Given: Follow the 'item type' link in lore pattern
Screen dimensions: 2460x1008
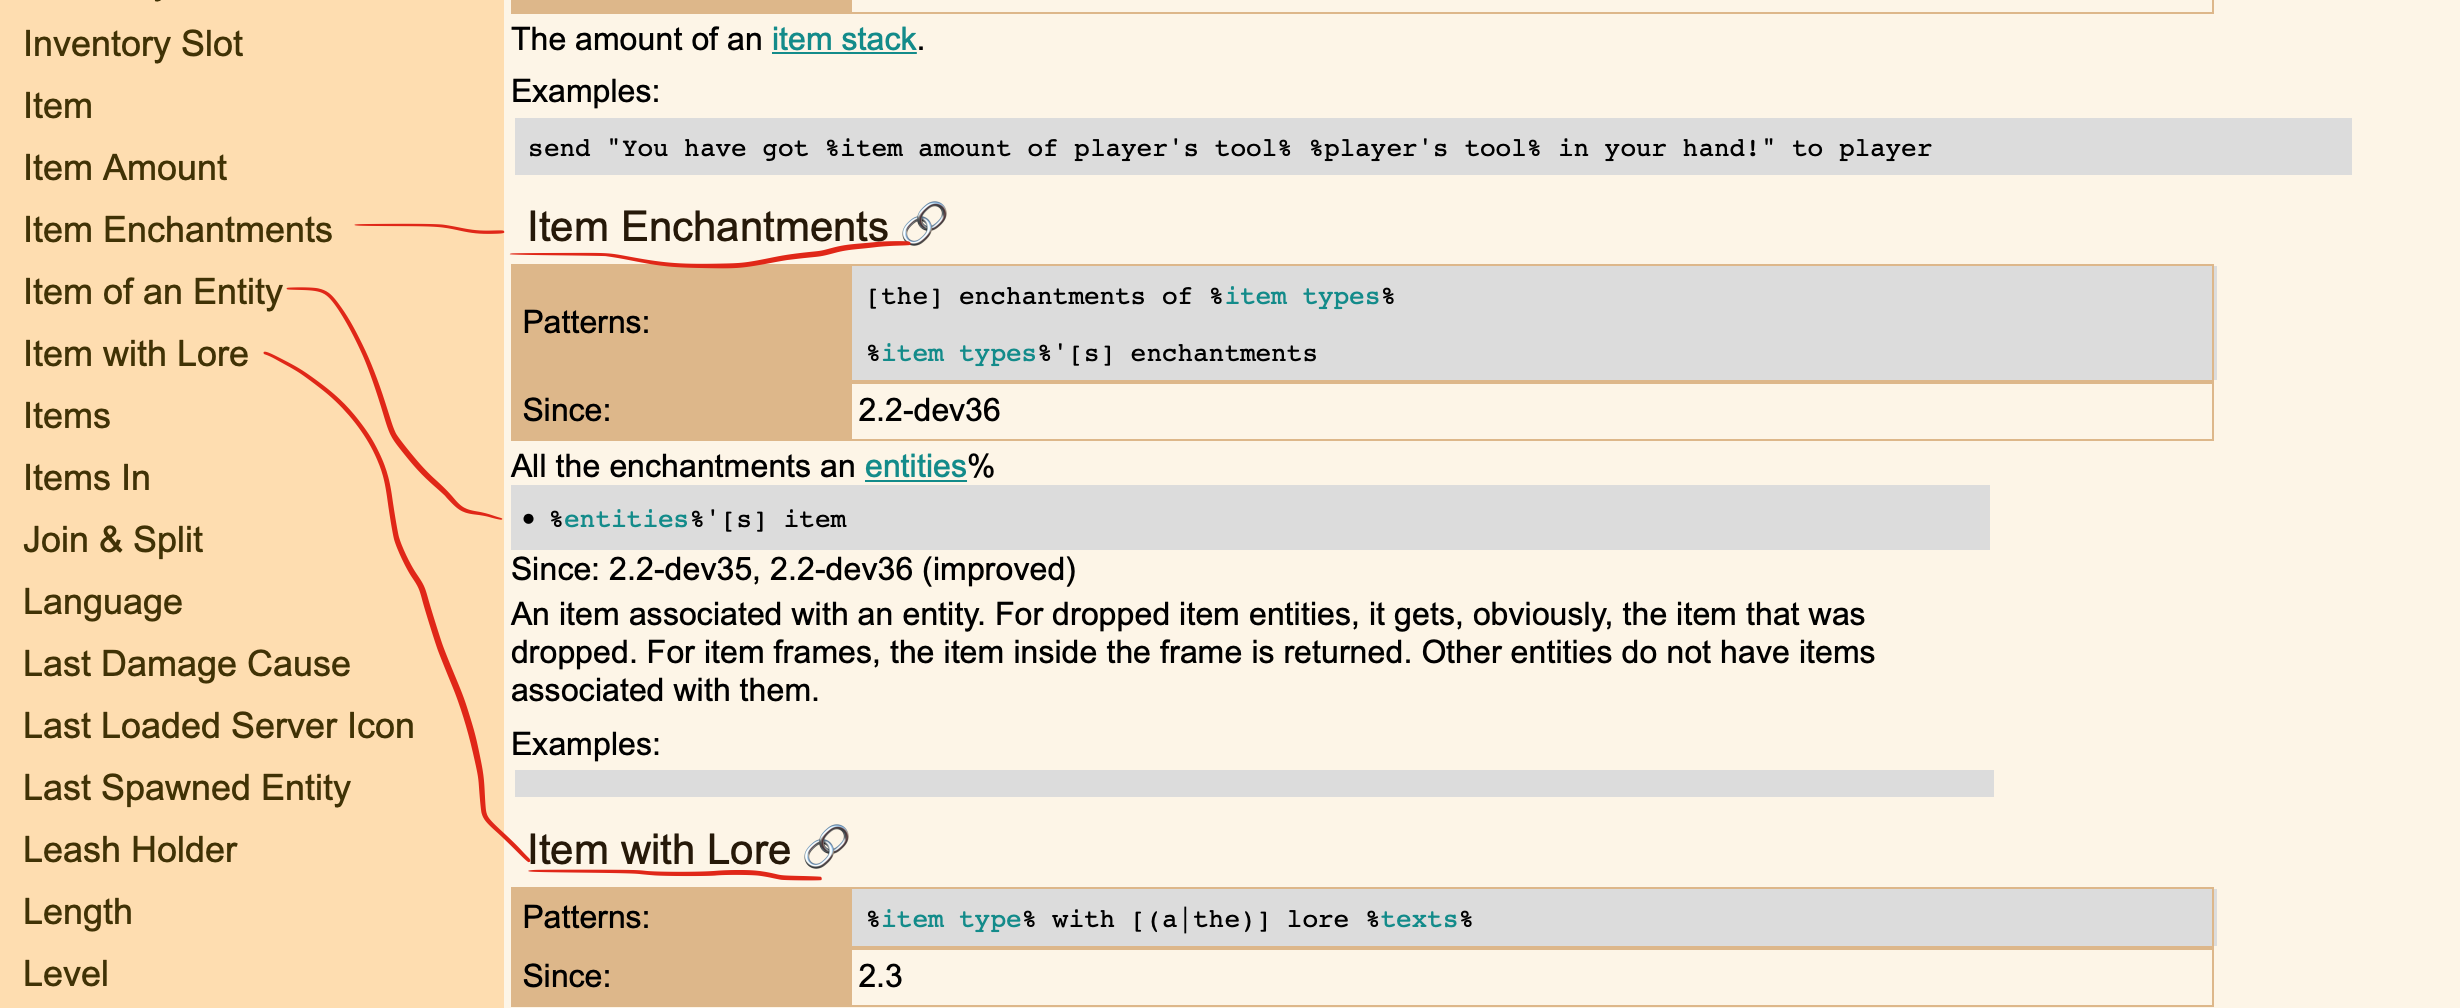Looking at the screenshot, I should (951, 919).
